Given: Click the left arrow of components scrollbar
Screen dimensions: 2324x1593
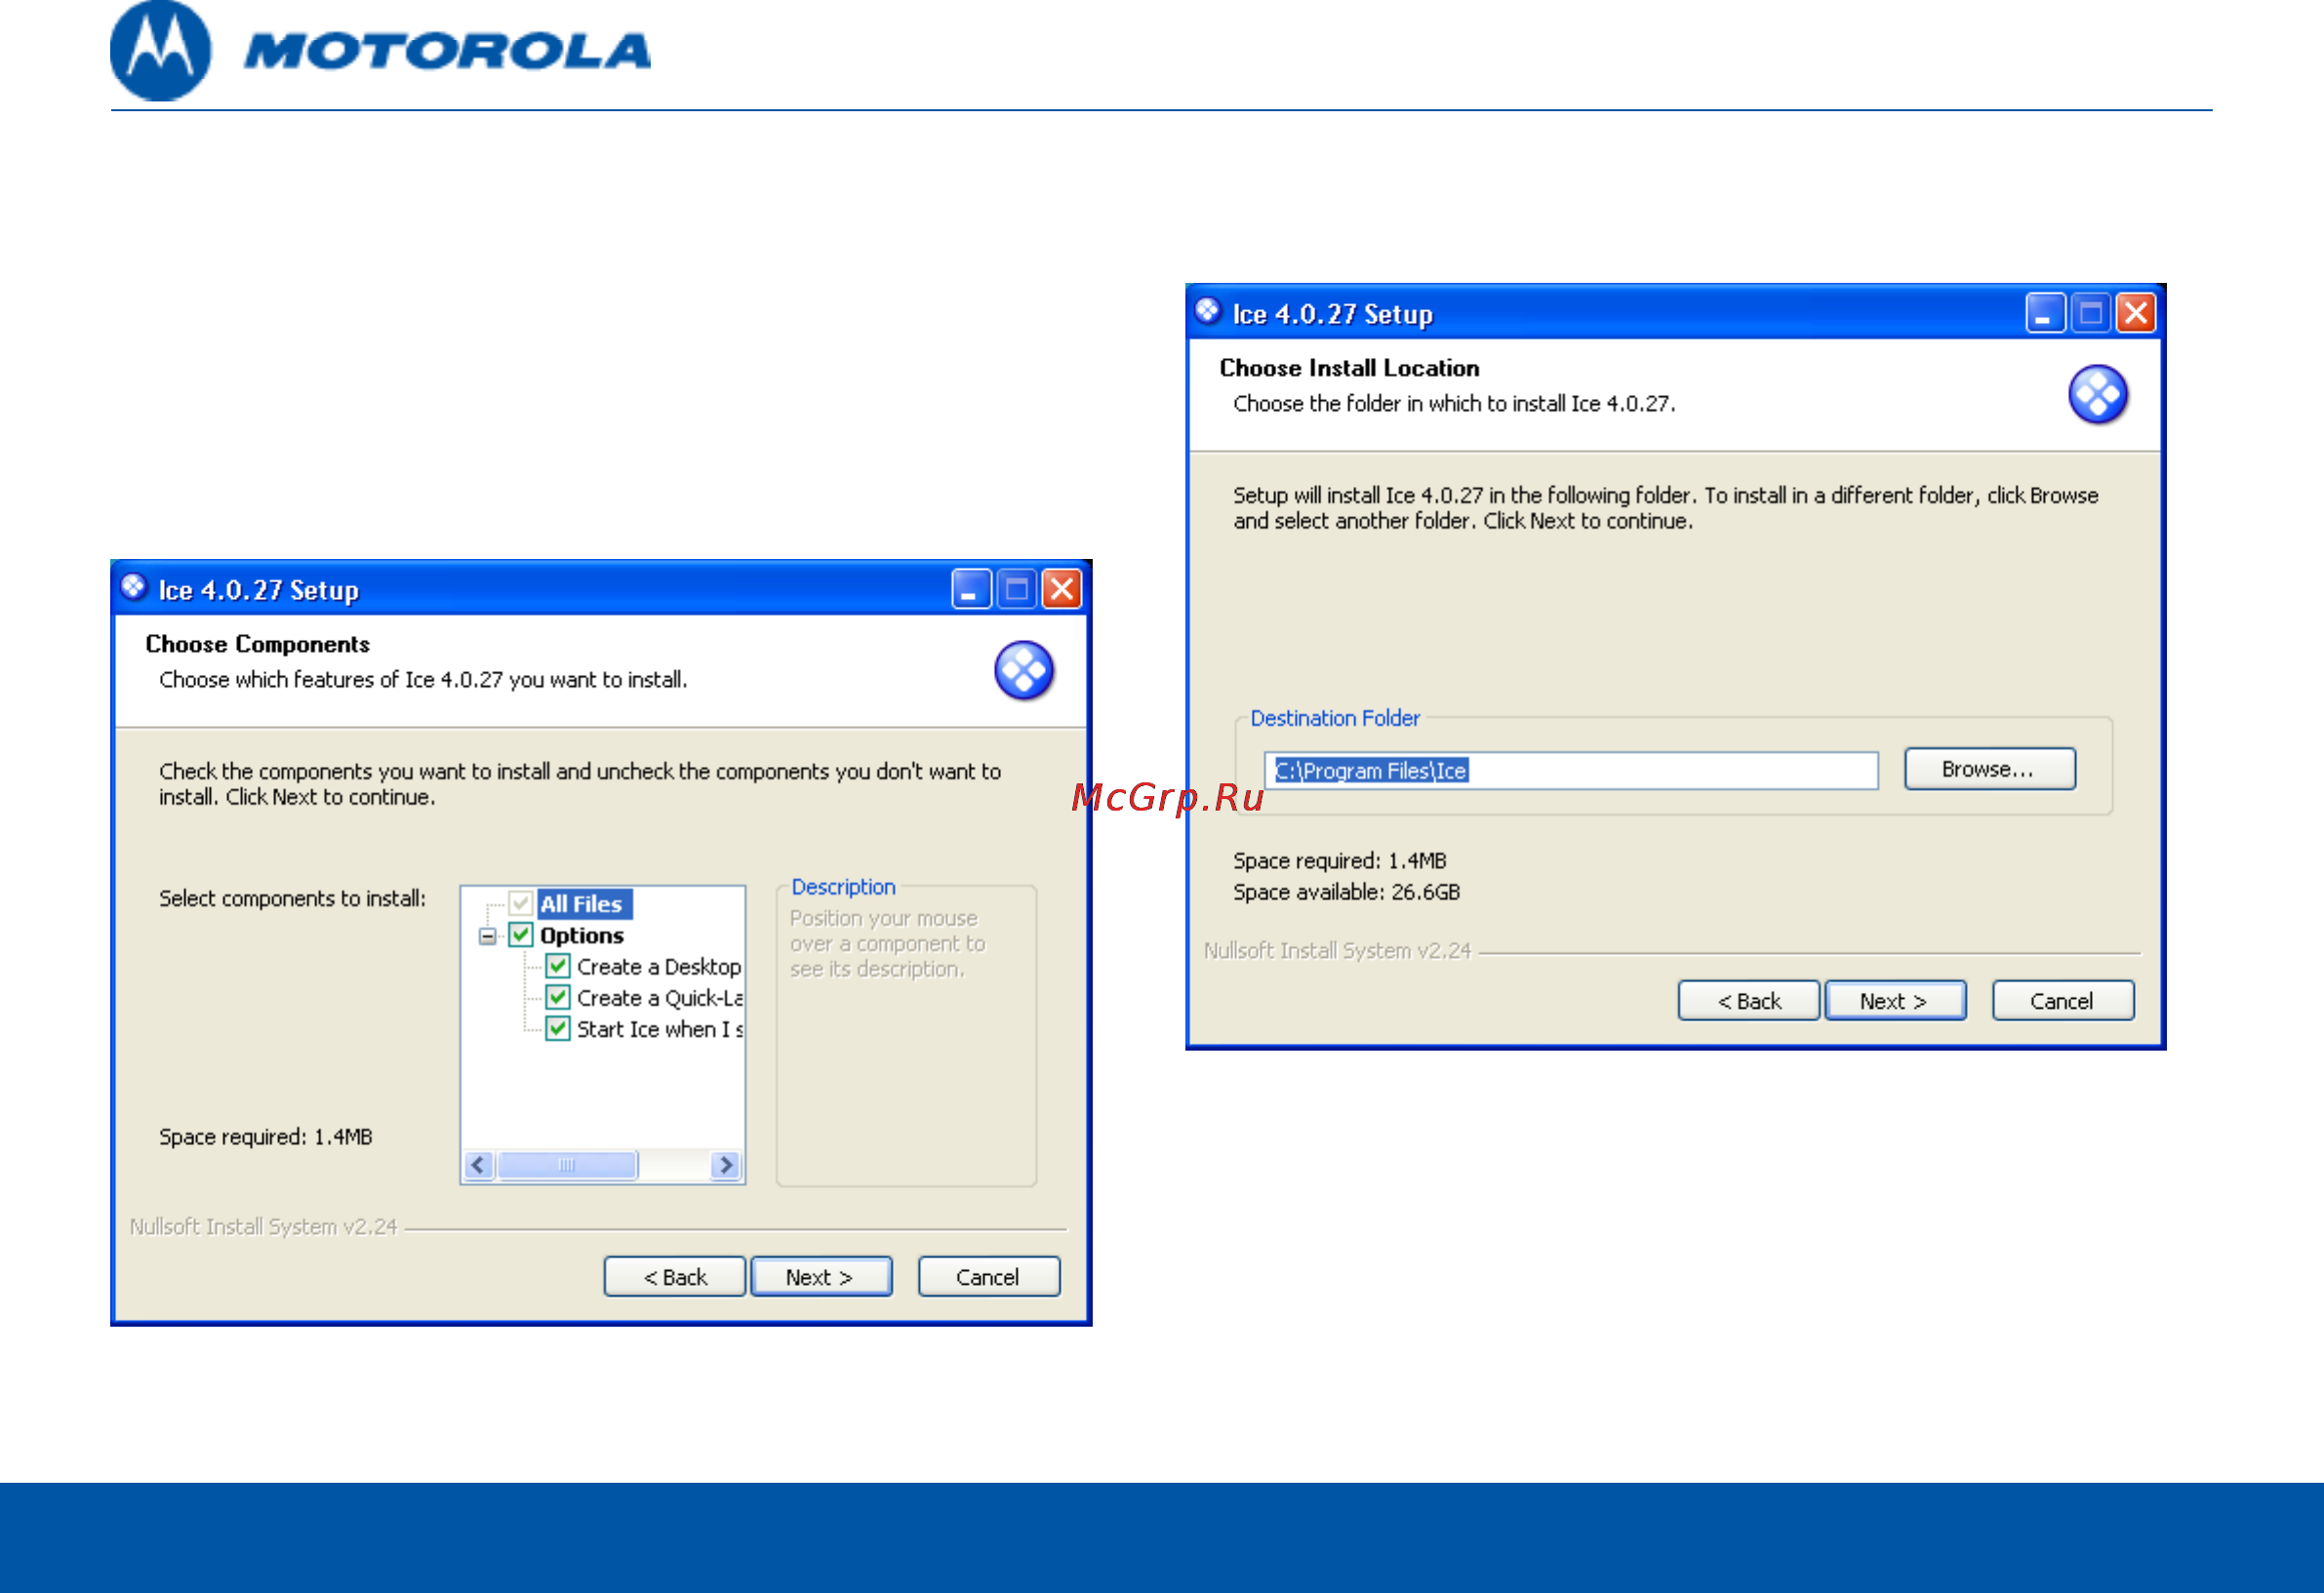Looking at the screenshot, I should [x=479, y=1165].
